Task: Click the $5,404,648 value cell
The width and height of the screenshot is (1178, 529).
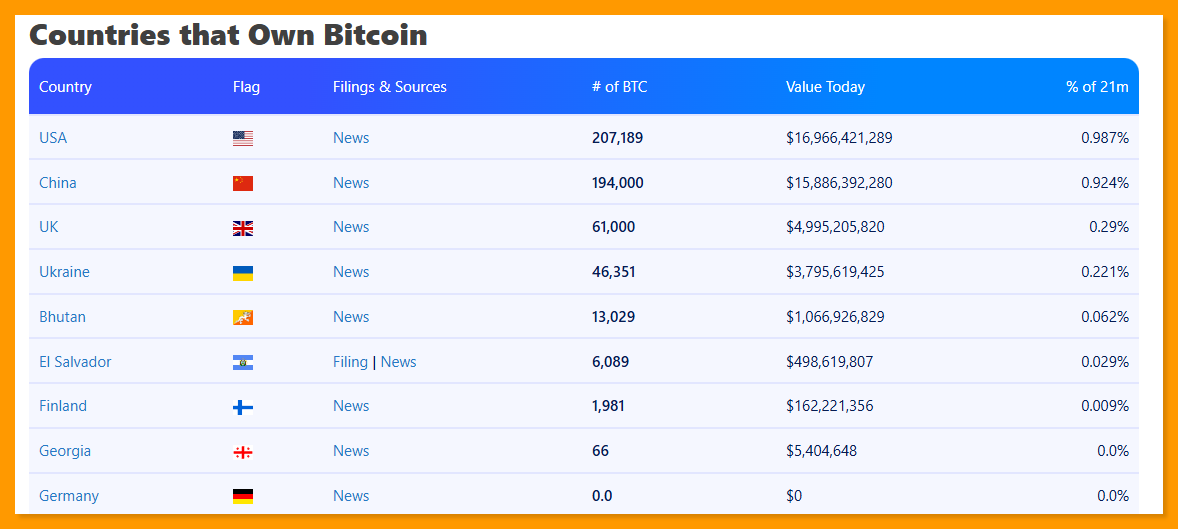Action: point(821,451)
